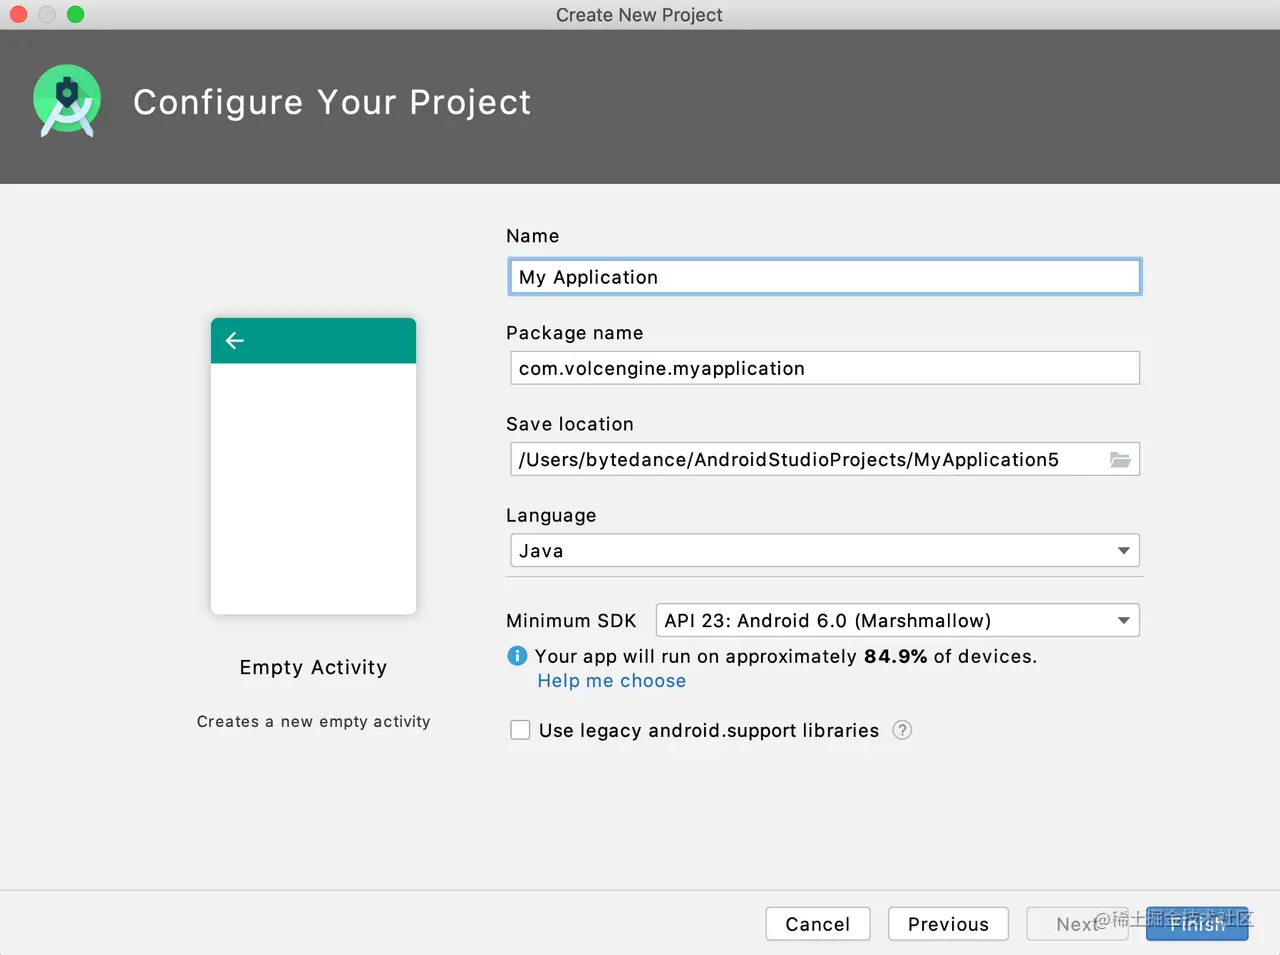Click the Creates a new empty activity text
This screenshot has width=1280, height=955.
313,722
